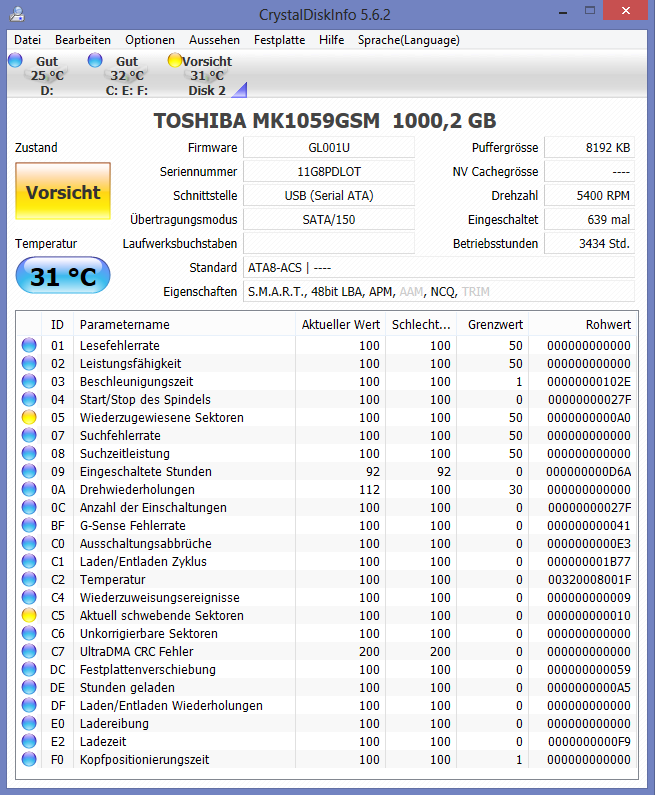This screenshot has height=795, width=655.
Task: Click the Grenzwert column header
Action: click(x=492, y=324)
